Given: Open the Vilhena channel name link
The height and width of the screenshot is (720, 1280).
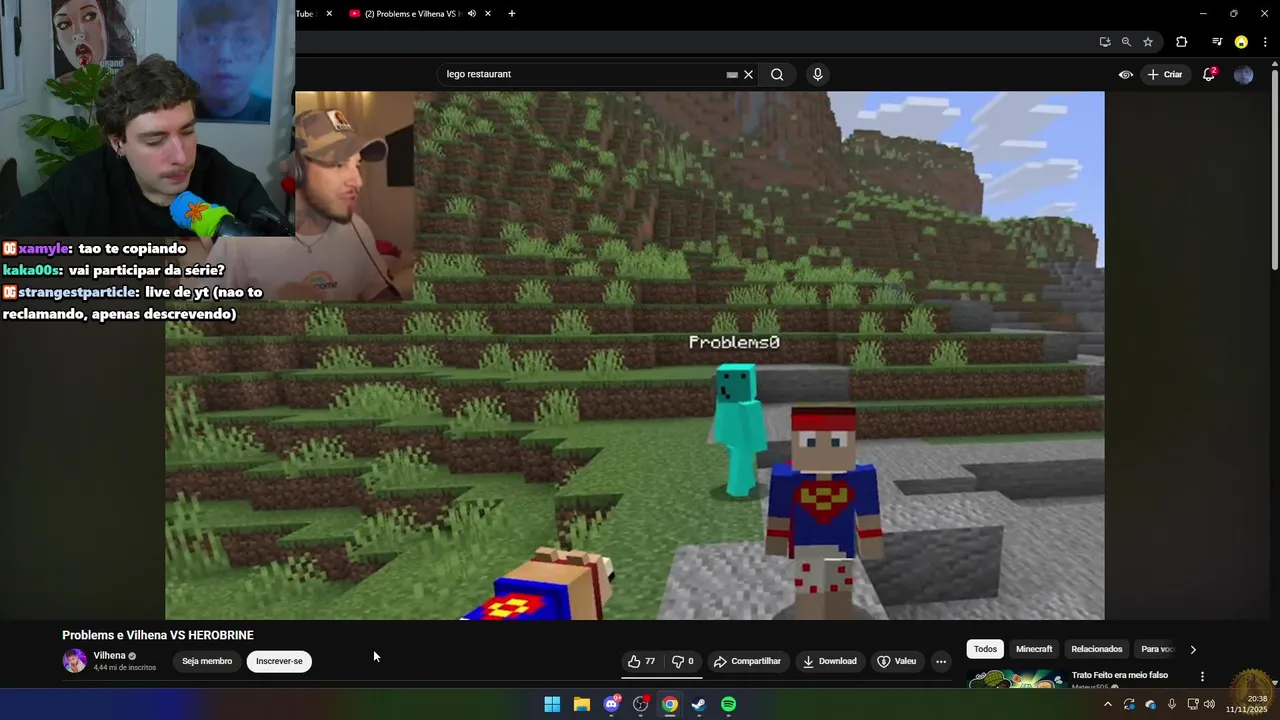Looking at the screenshot, I should (x=109, y=656).
